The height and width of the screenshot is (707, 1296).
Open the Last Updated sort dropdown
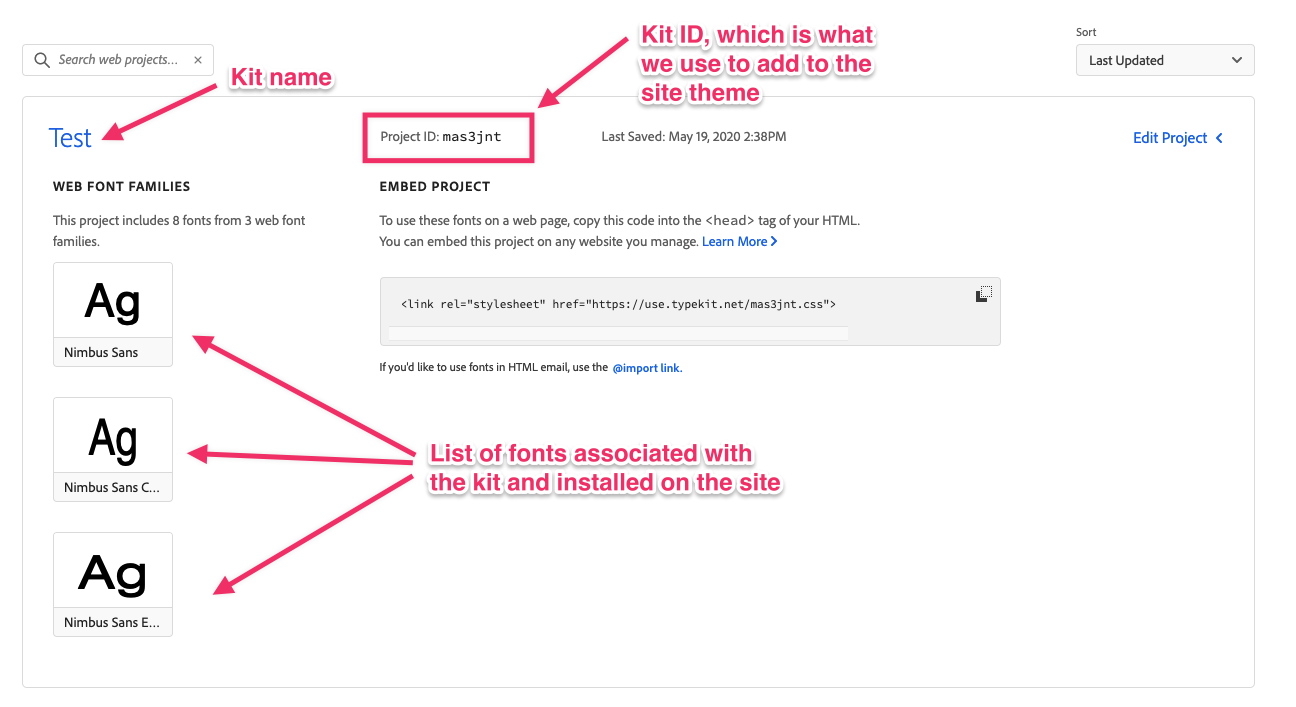coord(1165,60)
